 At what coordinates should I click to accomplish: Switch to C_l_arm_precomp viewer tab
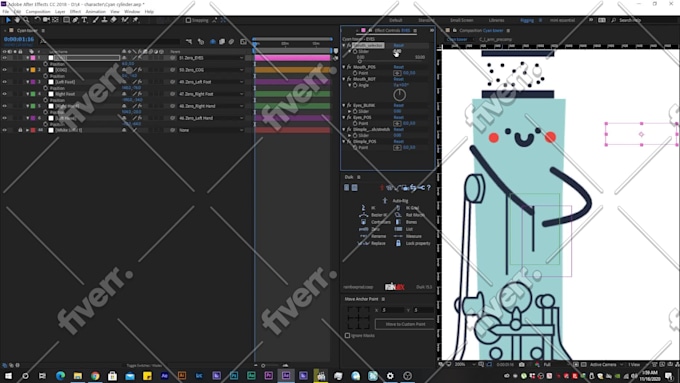pos(495,39)
